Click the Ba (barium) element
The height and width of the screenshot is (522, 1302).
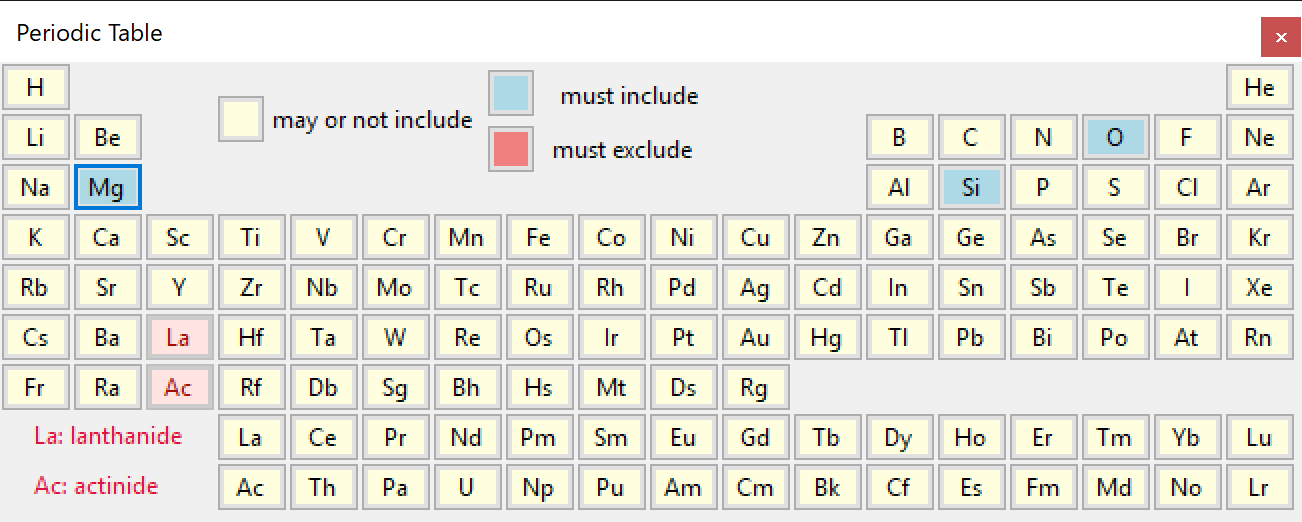[x=107, y=337]
